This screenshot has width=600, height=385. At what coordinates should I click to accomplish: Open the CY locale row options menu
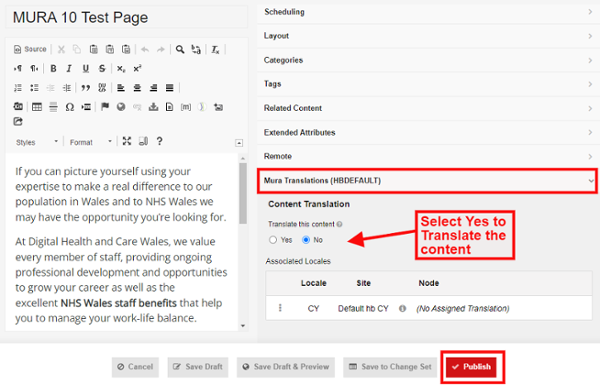point(280,308)
